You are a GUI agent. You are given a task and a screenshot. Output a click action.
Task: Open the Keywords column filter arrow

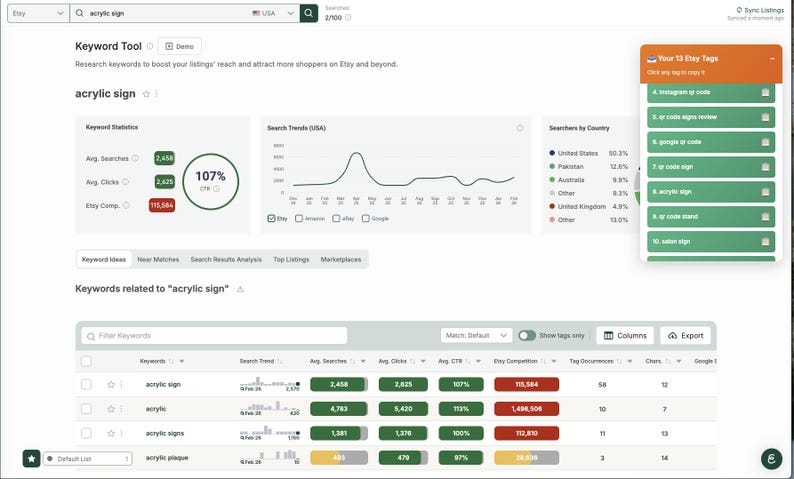(x=182, y=361)
